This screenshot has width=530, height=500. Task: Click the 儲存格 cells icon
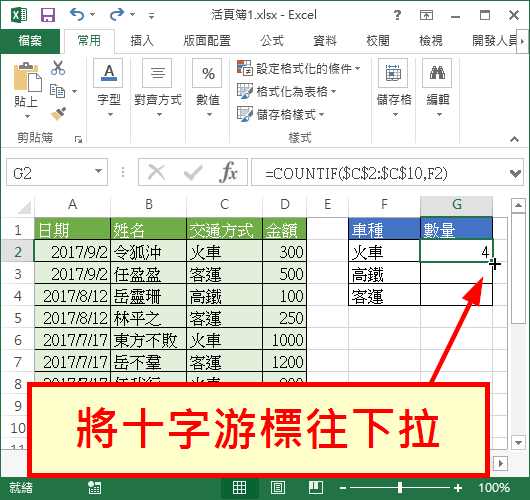pos(393,73)
